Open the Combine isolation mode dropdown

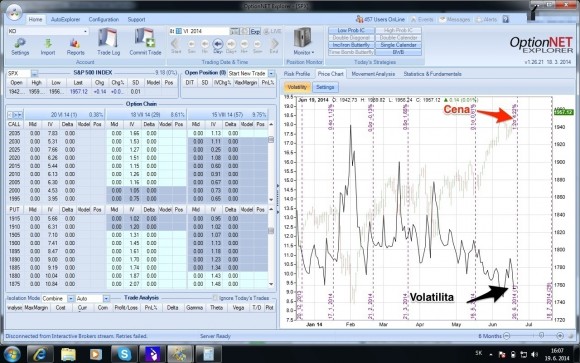click(70, 298)
